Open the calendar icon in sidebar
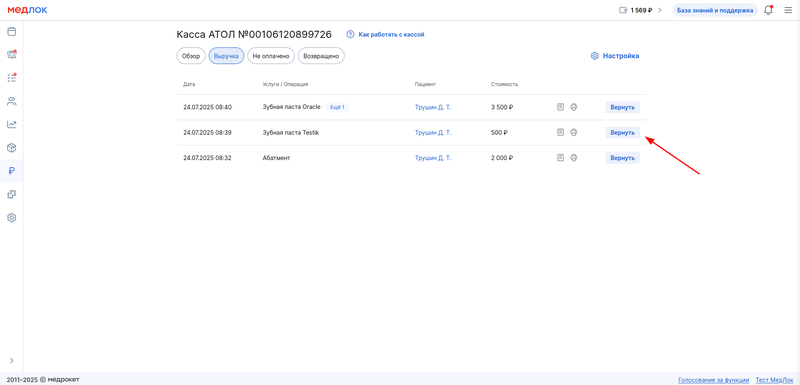Viewport: 800px width, 385px height. pos(11,32)
